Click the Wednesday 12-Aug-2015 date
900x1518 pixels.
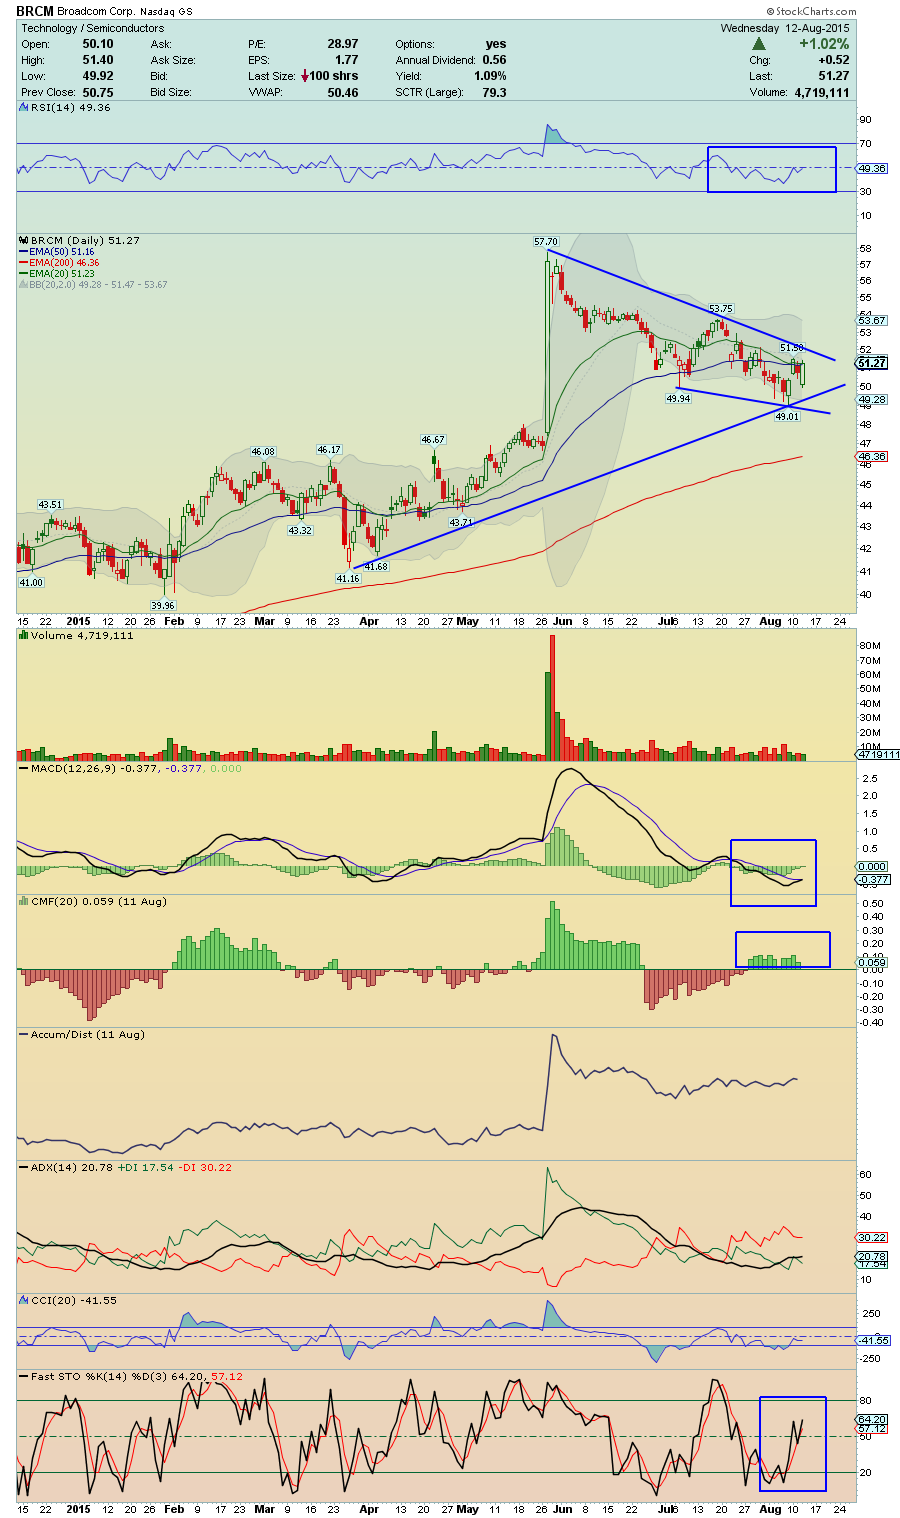[x=785, y=28]
